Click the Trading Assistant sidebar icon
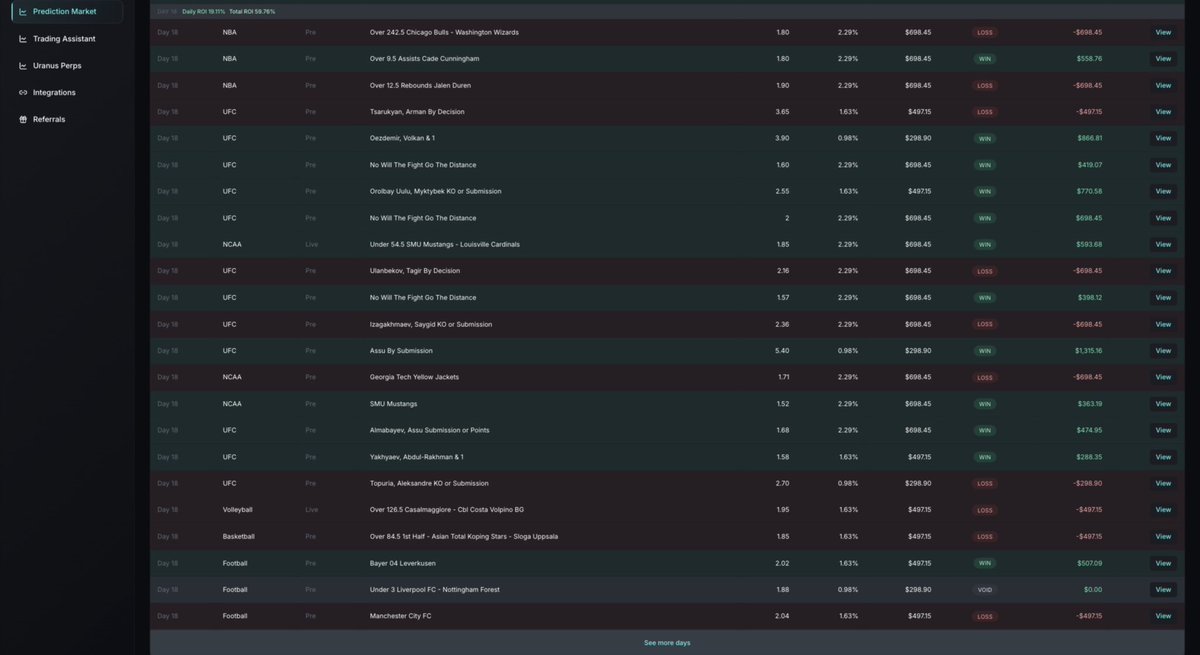 tap(23, 39)
